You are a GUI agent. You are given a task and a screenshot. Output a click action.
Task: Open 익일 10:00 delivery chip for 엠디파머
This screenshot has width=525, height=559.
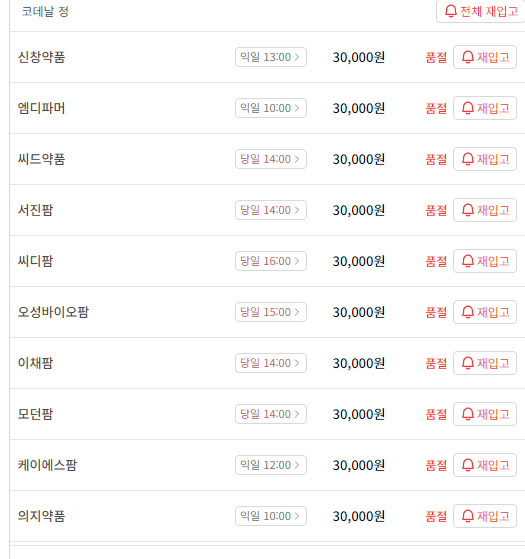pos(271,108)
